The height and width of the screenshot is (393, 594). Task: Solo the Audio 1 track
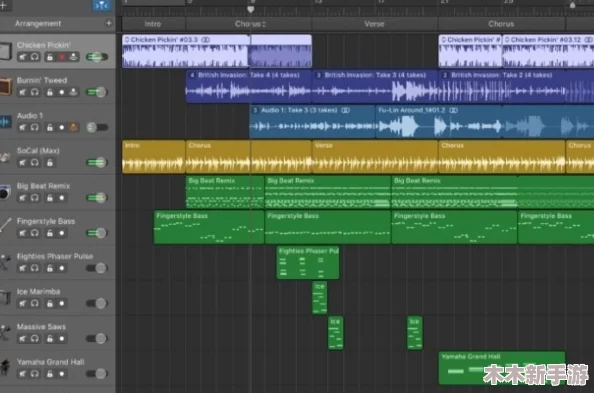click(34, 127)
